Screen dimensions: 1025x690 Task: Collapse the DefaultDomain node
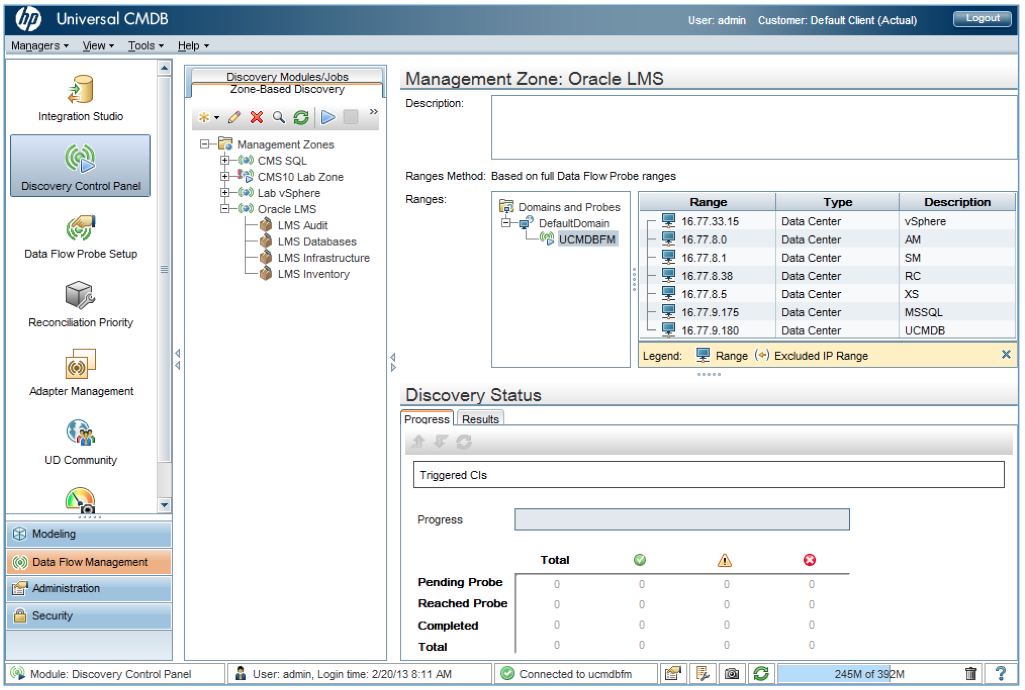pyautogui.click(x=505, y=223)
